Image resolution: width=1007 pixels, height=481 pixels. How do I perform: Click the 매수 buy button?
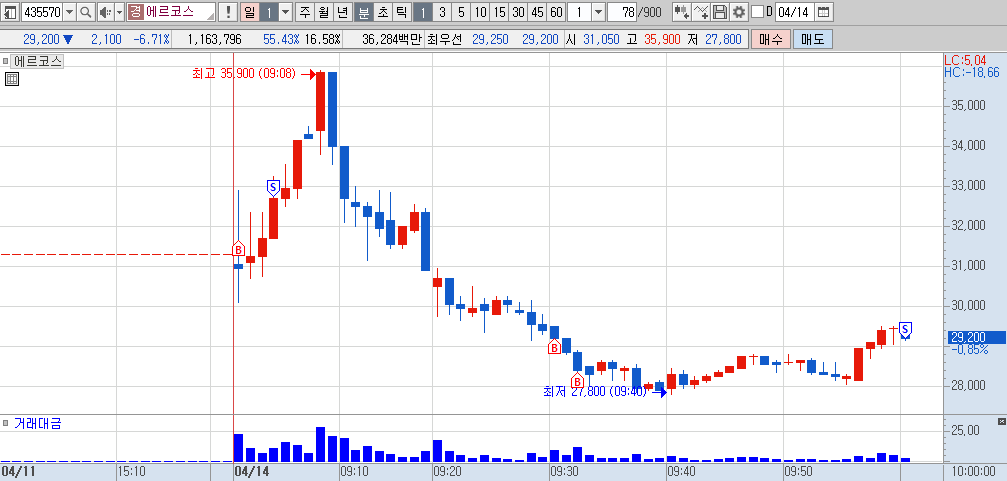pos(770,39)
